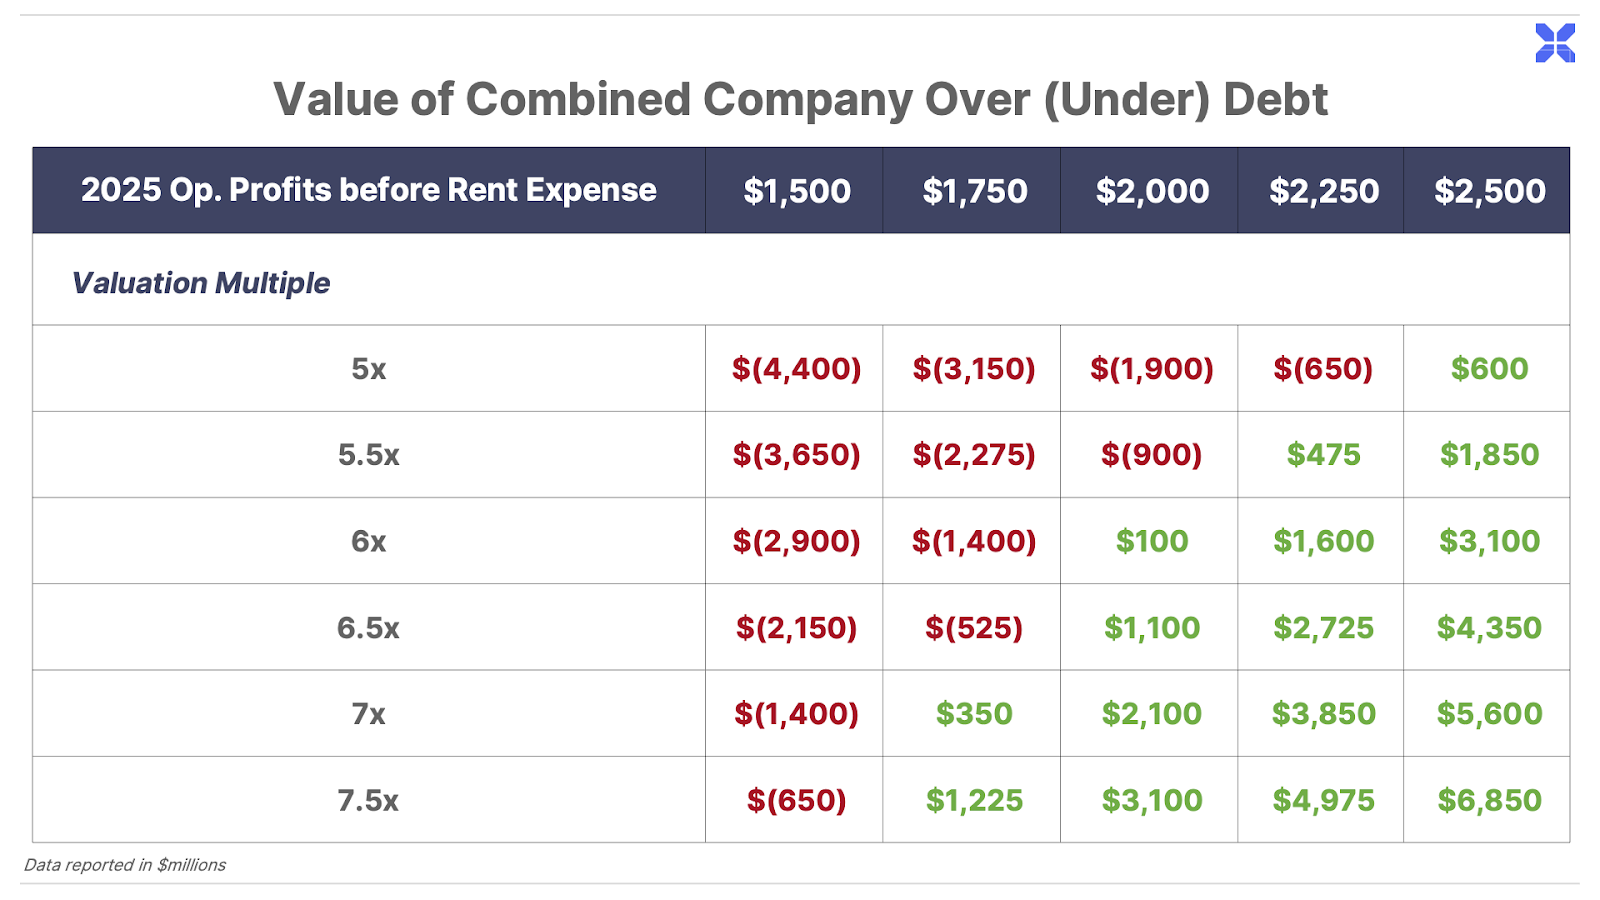This screenshot has height=900, width=1600.
Task: Select the 6.5x row label
Action: click(368, 628)
